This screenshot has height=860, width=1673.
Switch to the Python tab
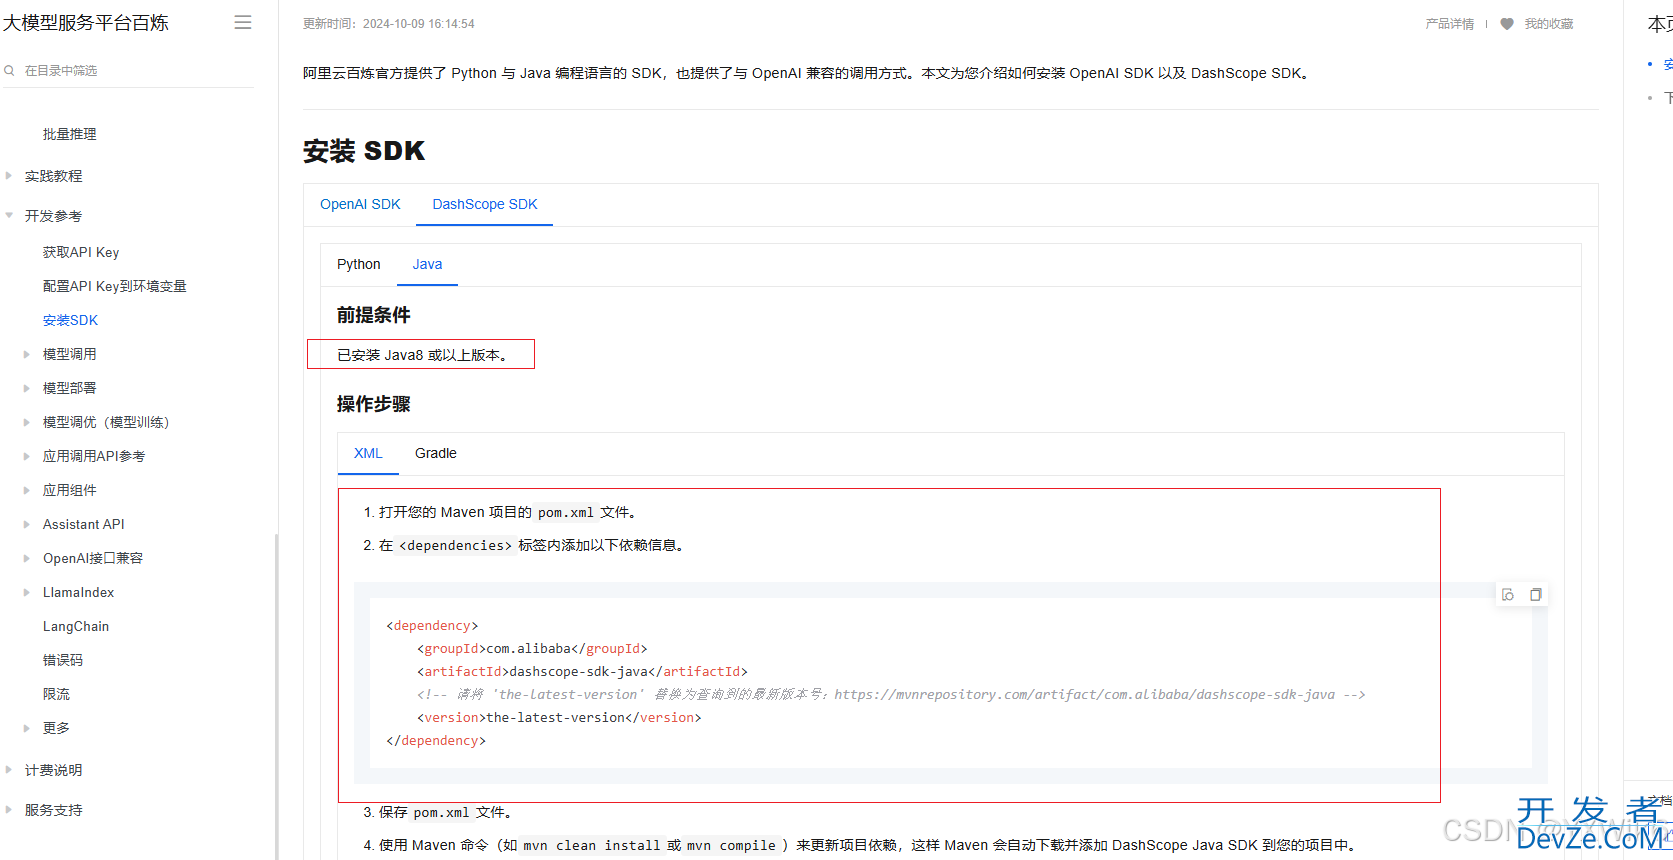pos(359,264)
